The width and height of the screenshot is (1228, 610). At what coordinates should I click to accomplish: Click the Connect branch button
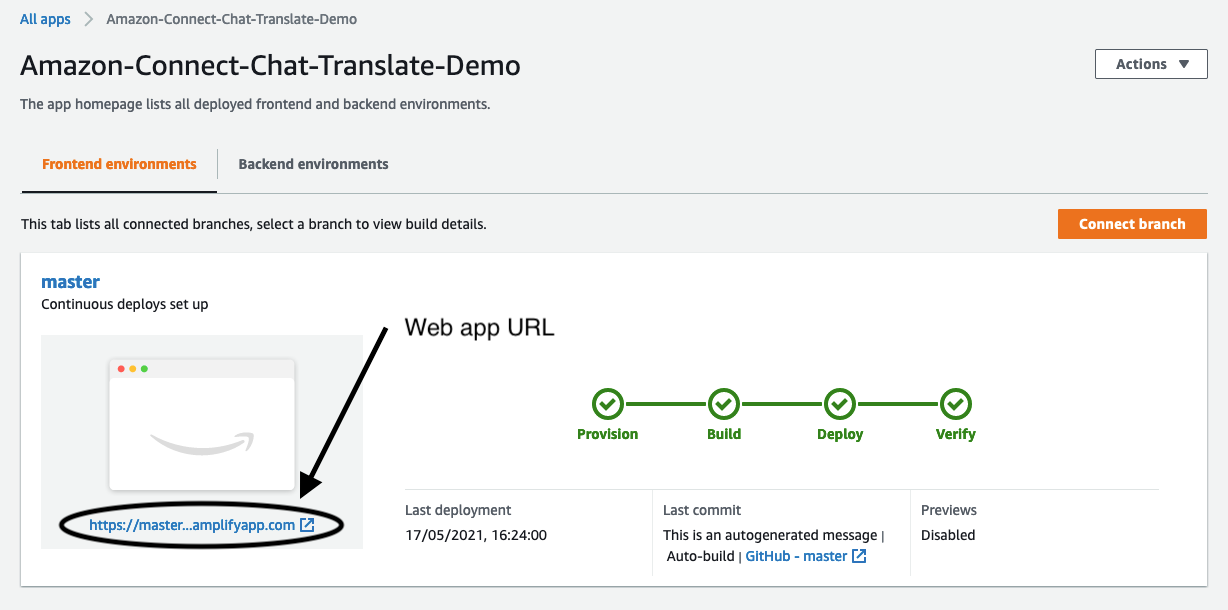(x=1132, y=224)
